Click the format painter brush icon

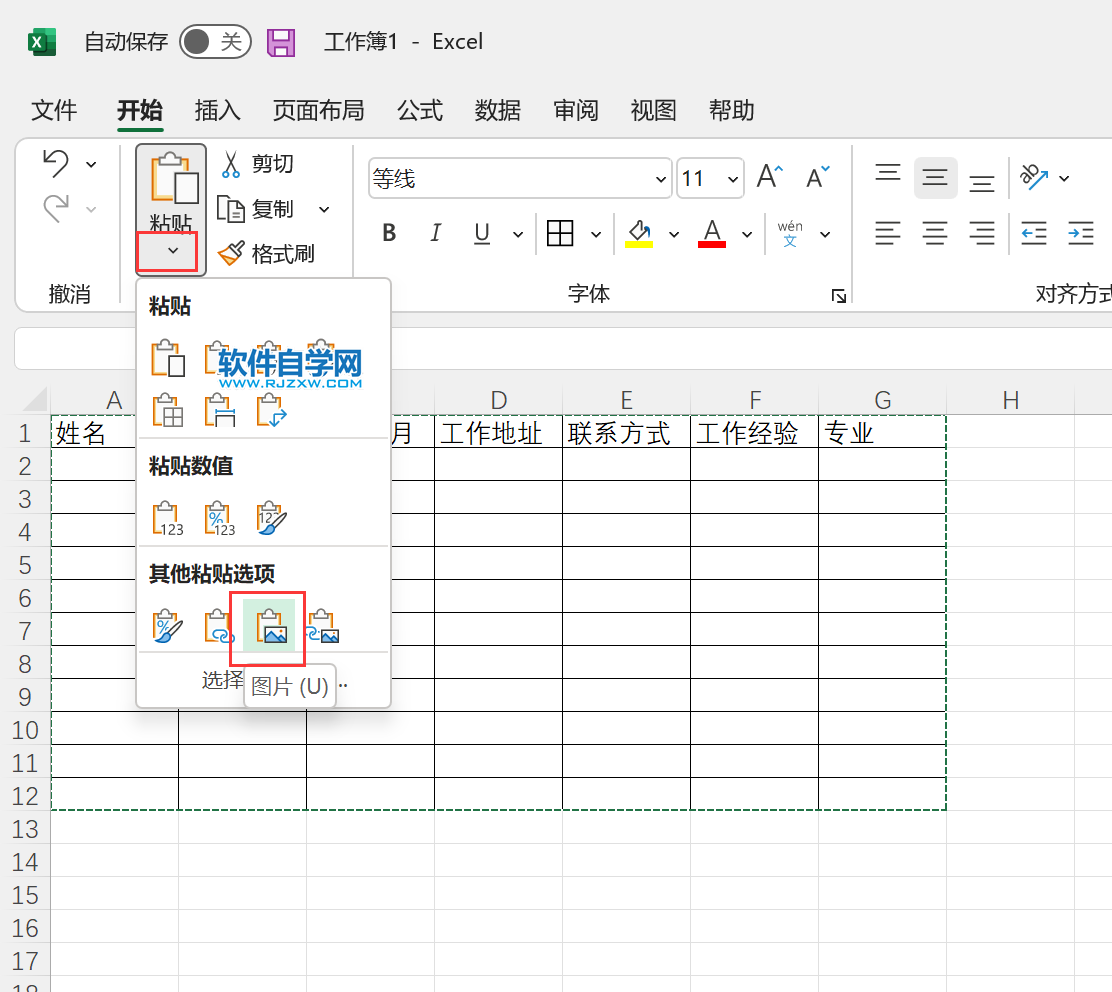coord(231,253)
